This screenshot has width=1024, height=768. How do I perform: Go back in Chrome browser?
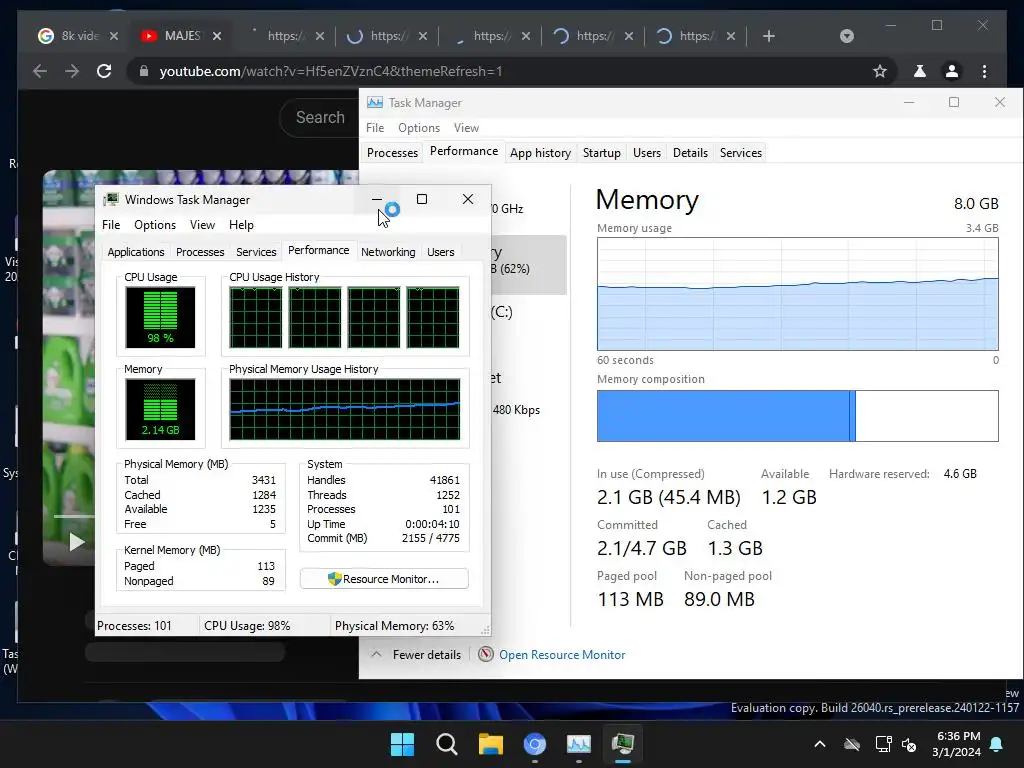pyautogui.click(x=40, y=71)
